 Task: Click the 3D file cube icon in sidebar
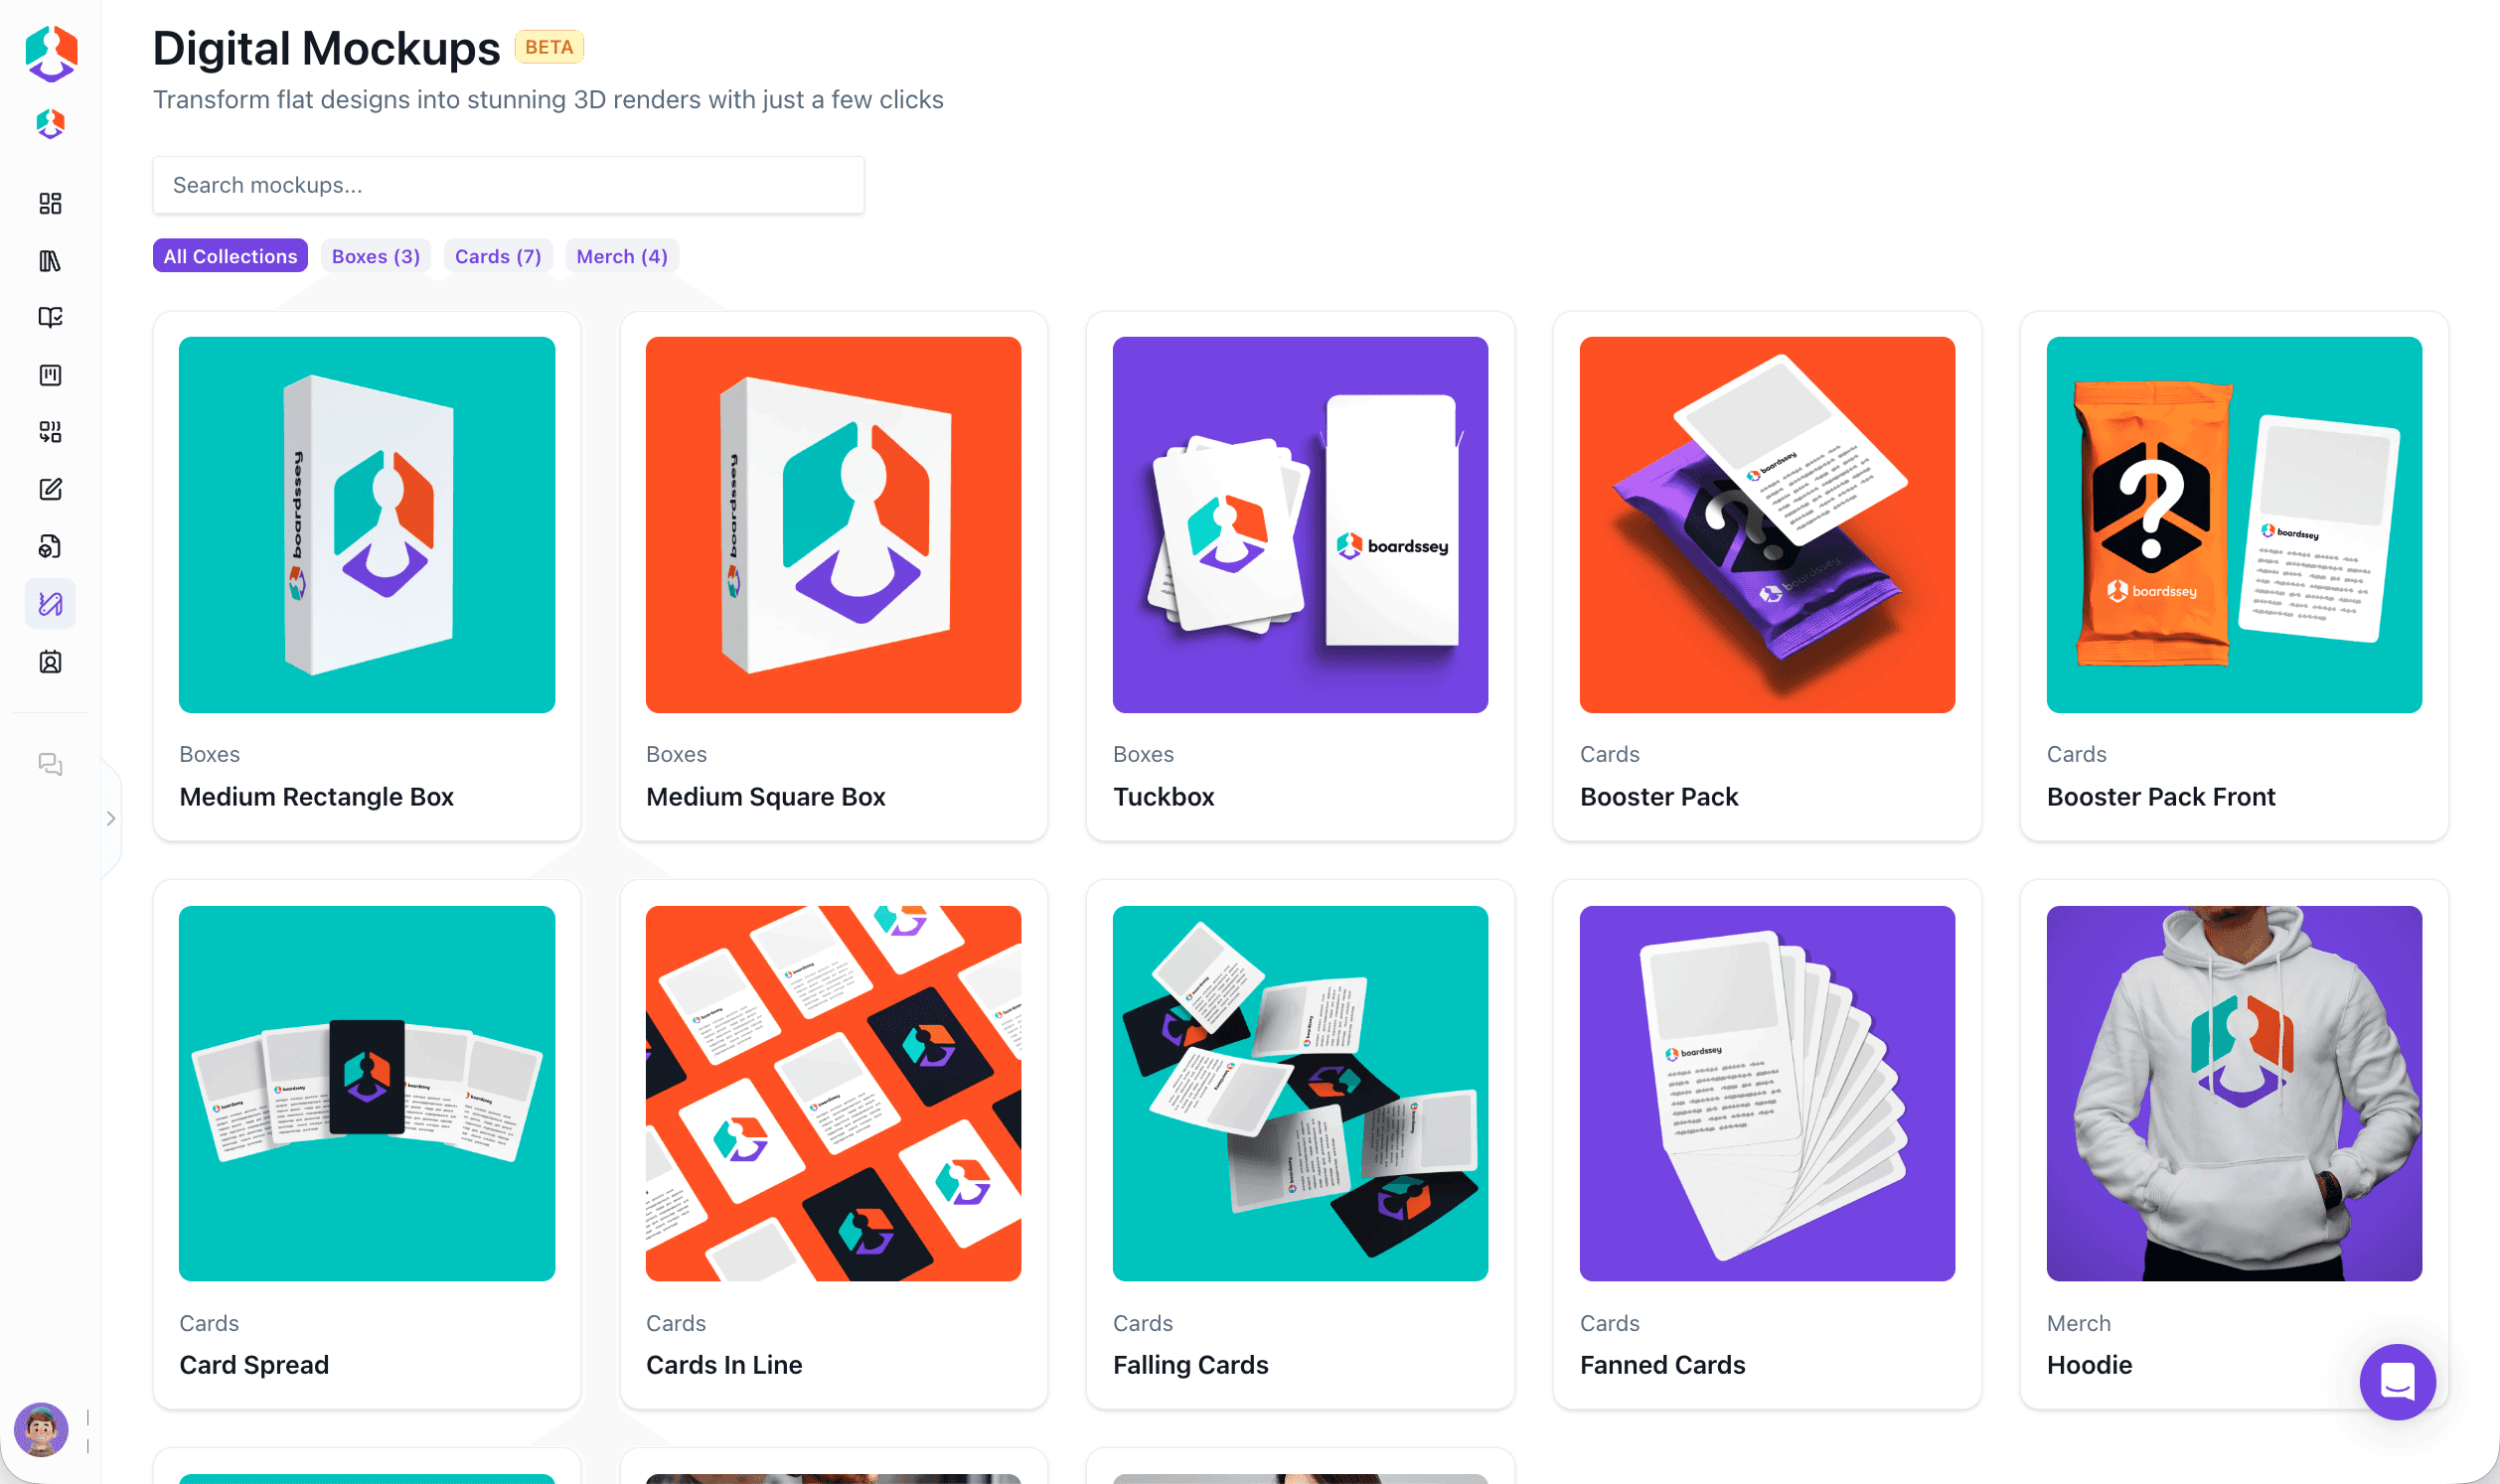(50, 546)
